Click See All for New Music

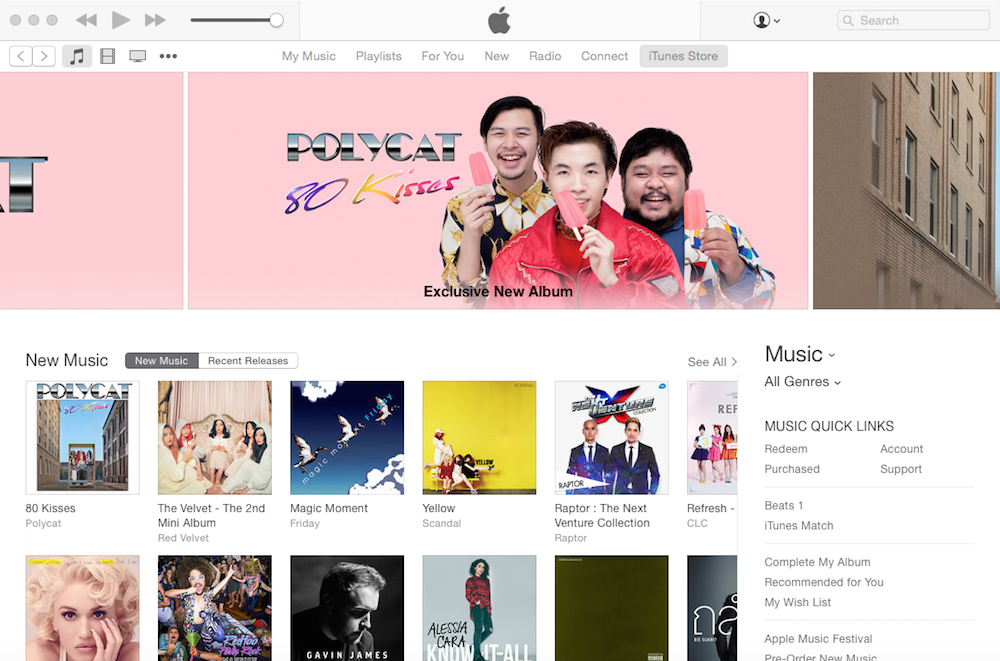[x=712, y=362]
